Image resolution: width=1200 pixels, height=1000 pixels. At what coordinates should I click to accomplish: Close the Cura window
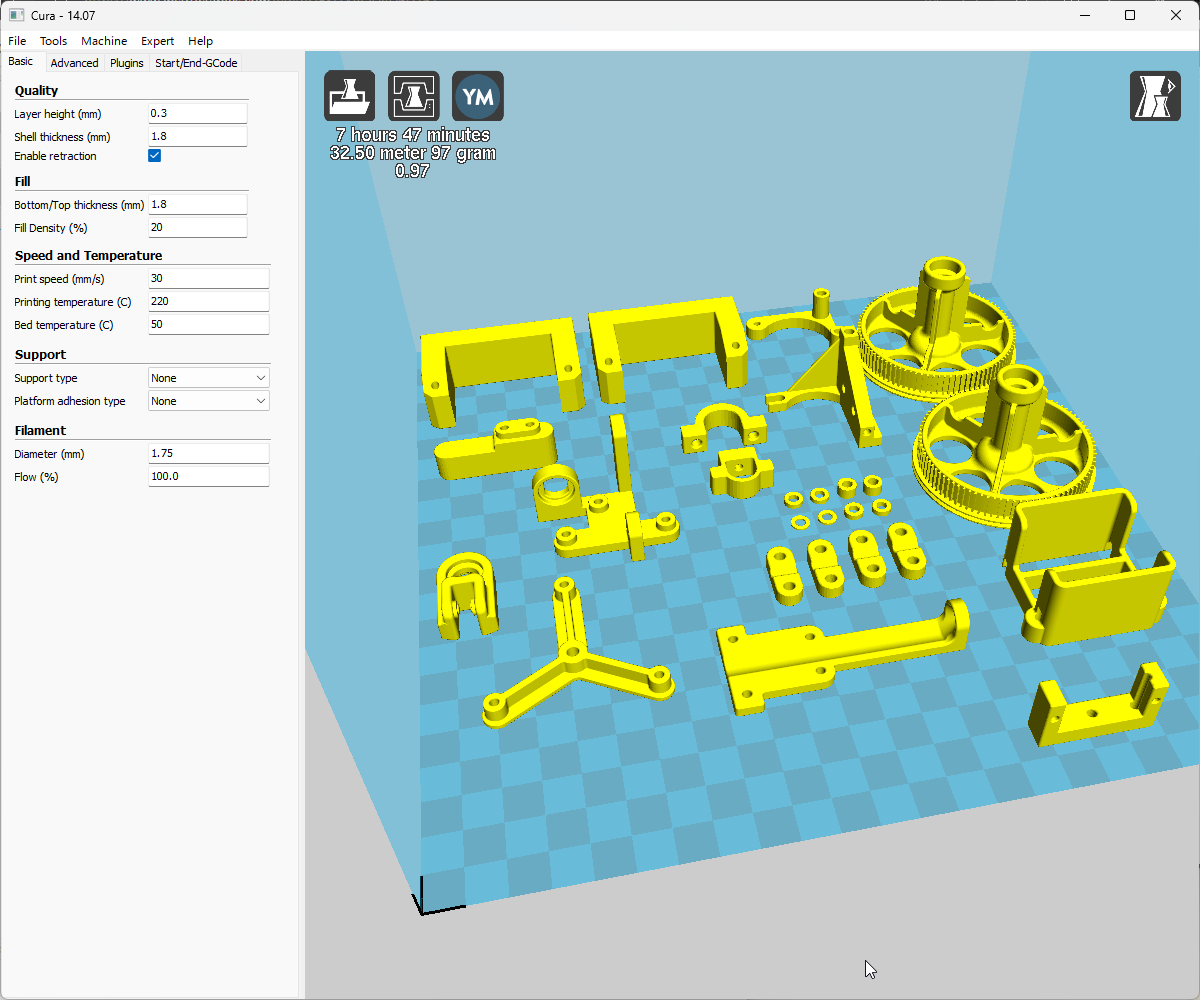click(x=1176, y=15)
